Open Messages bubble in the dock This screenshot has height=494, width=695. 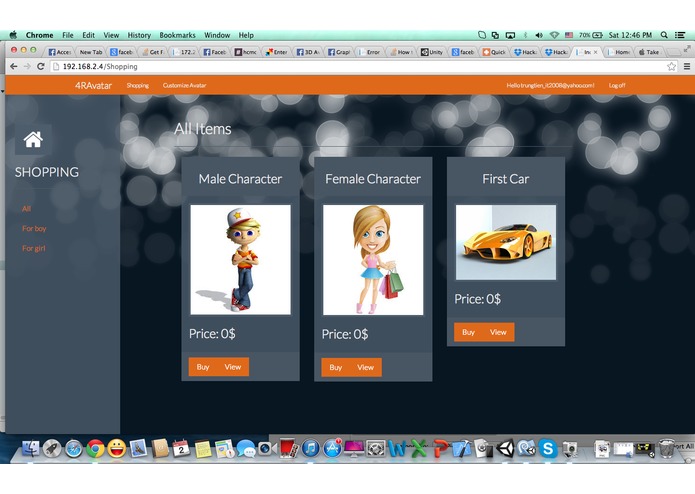pyautogui.click(x=246, y=449)
